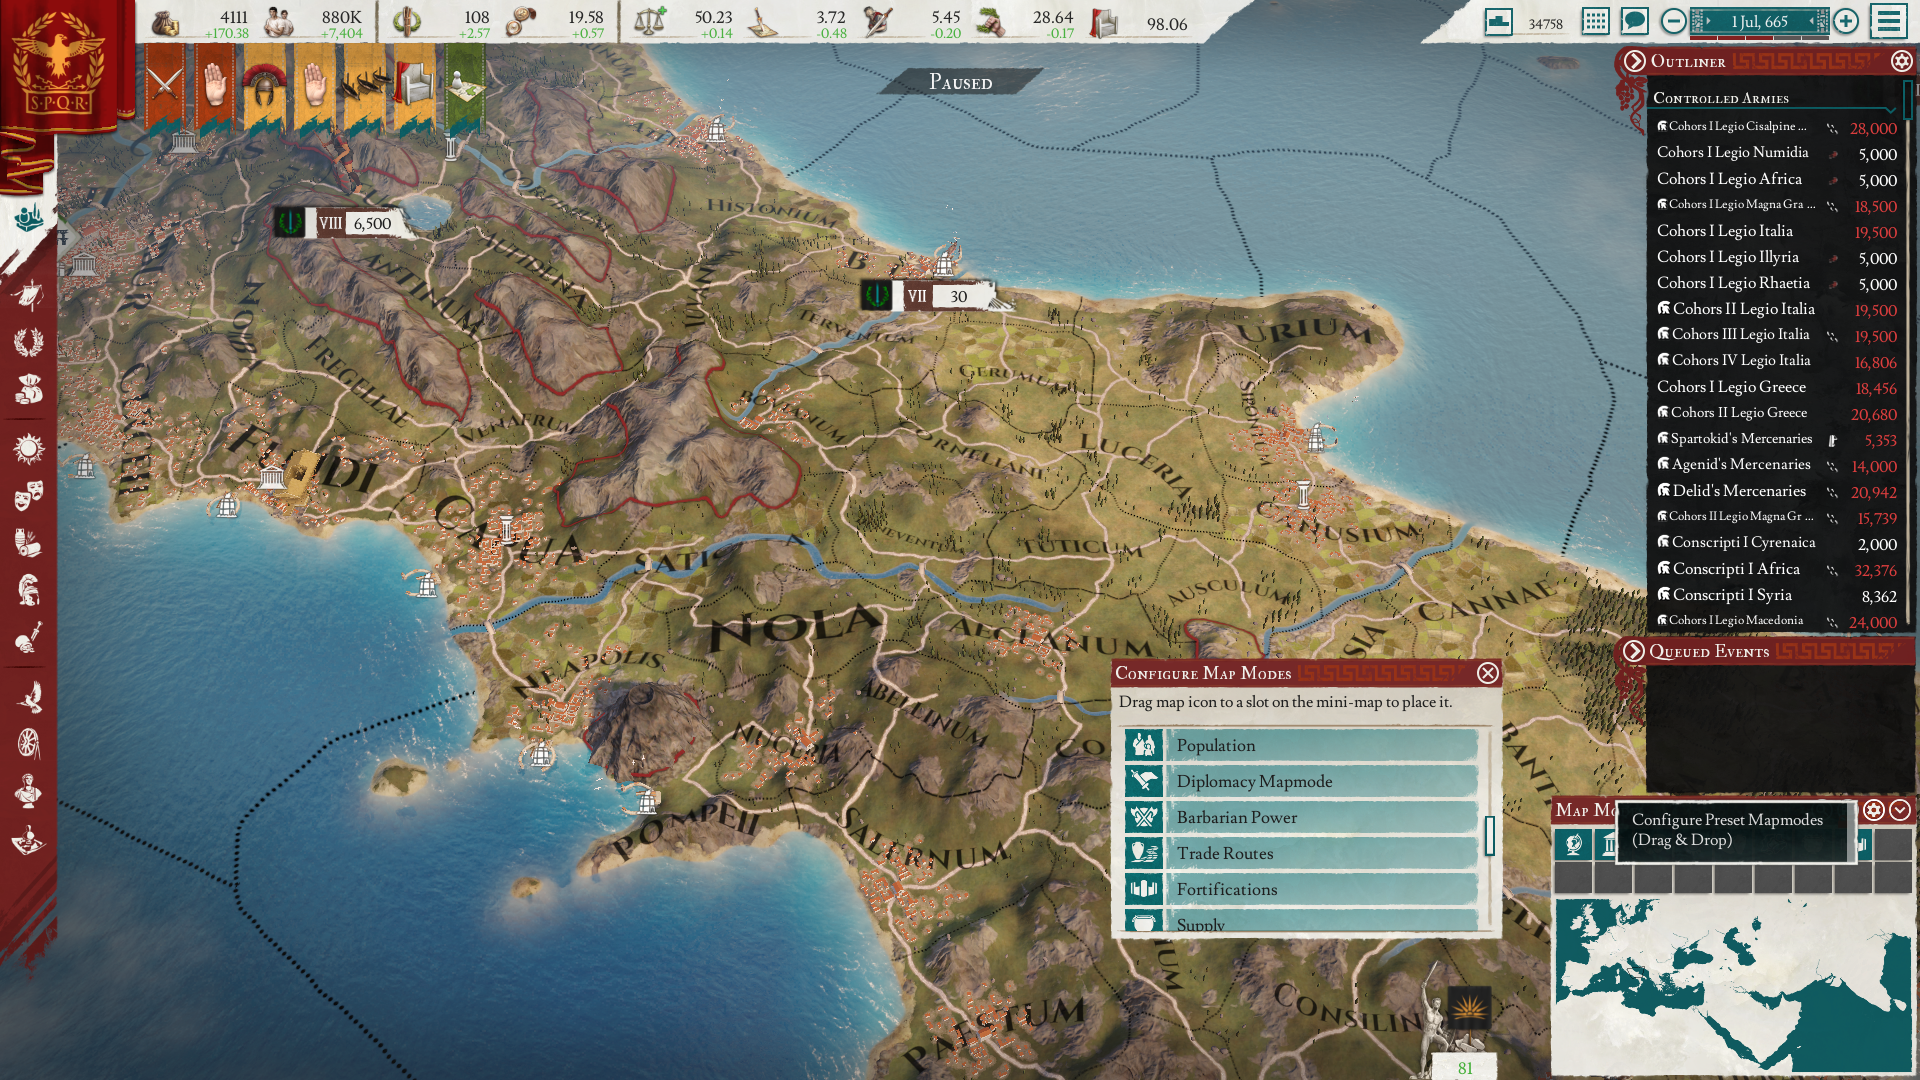Collapse the Queued Events panel arrow
Image resolution: width=1920 pixels, height=1080 pixels.
pyautogui.click(x=1634, y=651)
